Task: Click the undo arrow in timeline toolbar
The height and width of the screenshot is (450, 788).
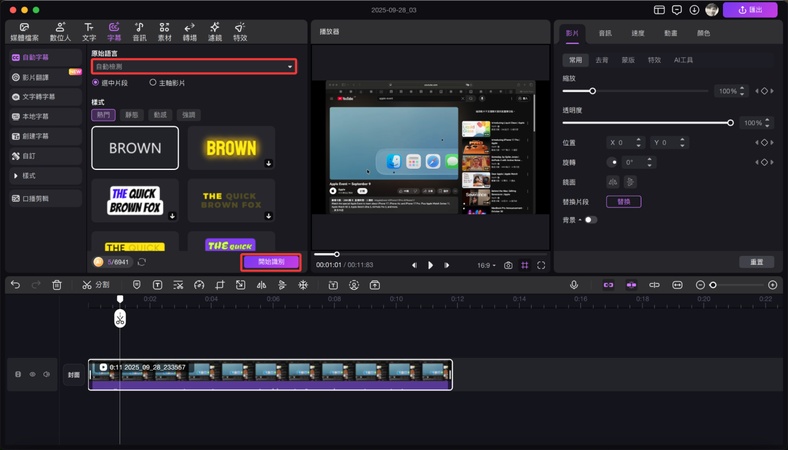Action: point(15,285)
